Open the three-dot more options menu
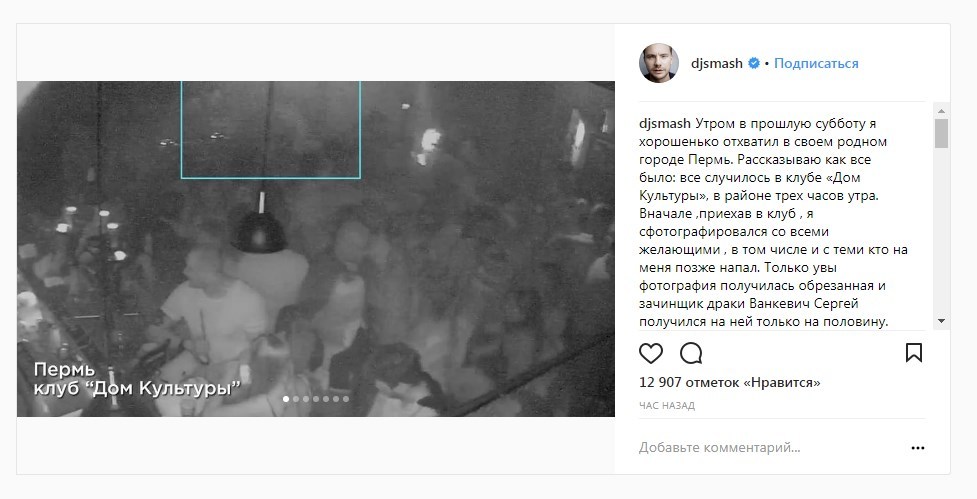This screenshot has height=499, width=977. 917,448
